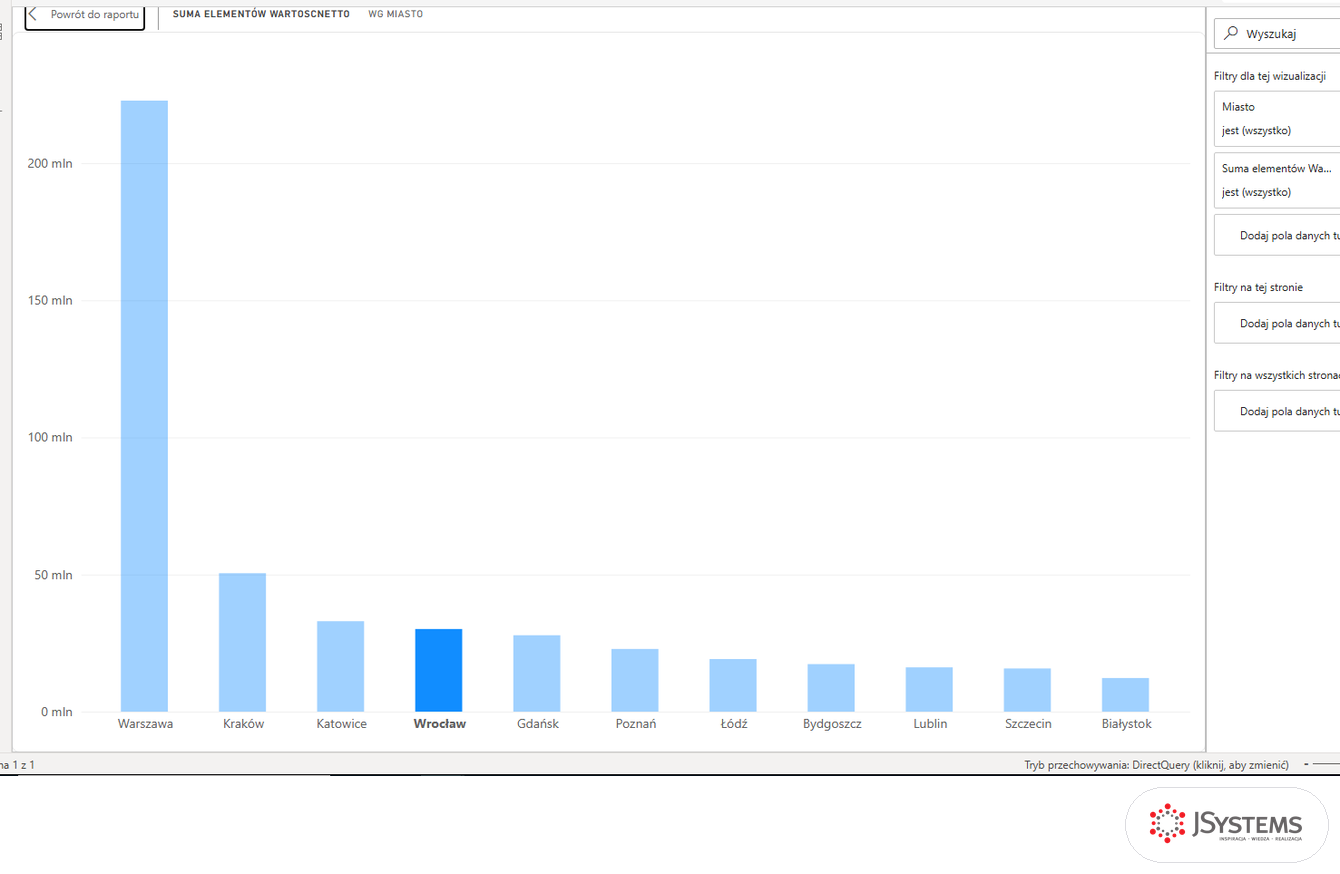Screen dimensions: 1340x874
Task: Select the Poznań bar in chart
Action: pyautogui.click(x=635, y=680)
